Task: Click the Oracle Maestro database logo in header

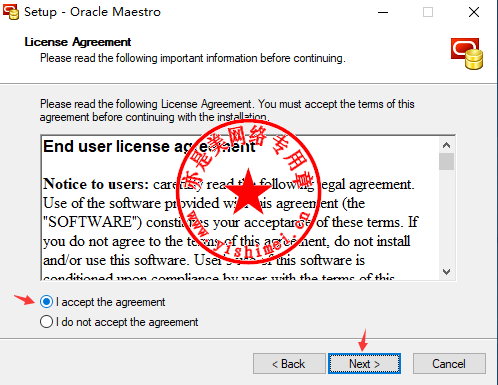Action: pyautogui.click(x=467, y=53)
